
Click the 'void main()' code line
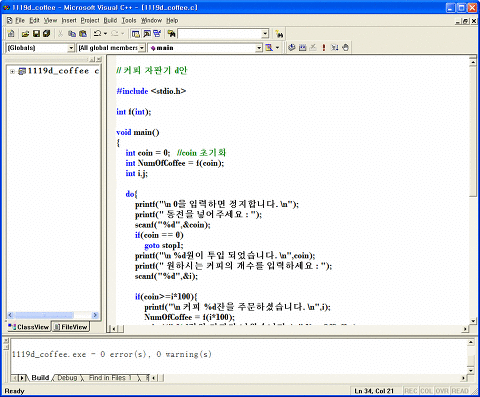click(138, 132)
